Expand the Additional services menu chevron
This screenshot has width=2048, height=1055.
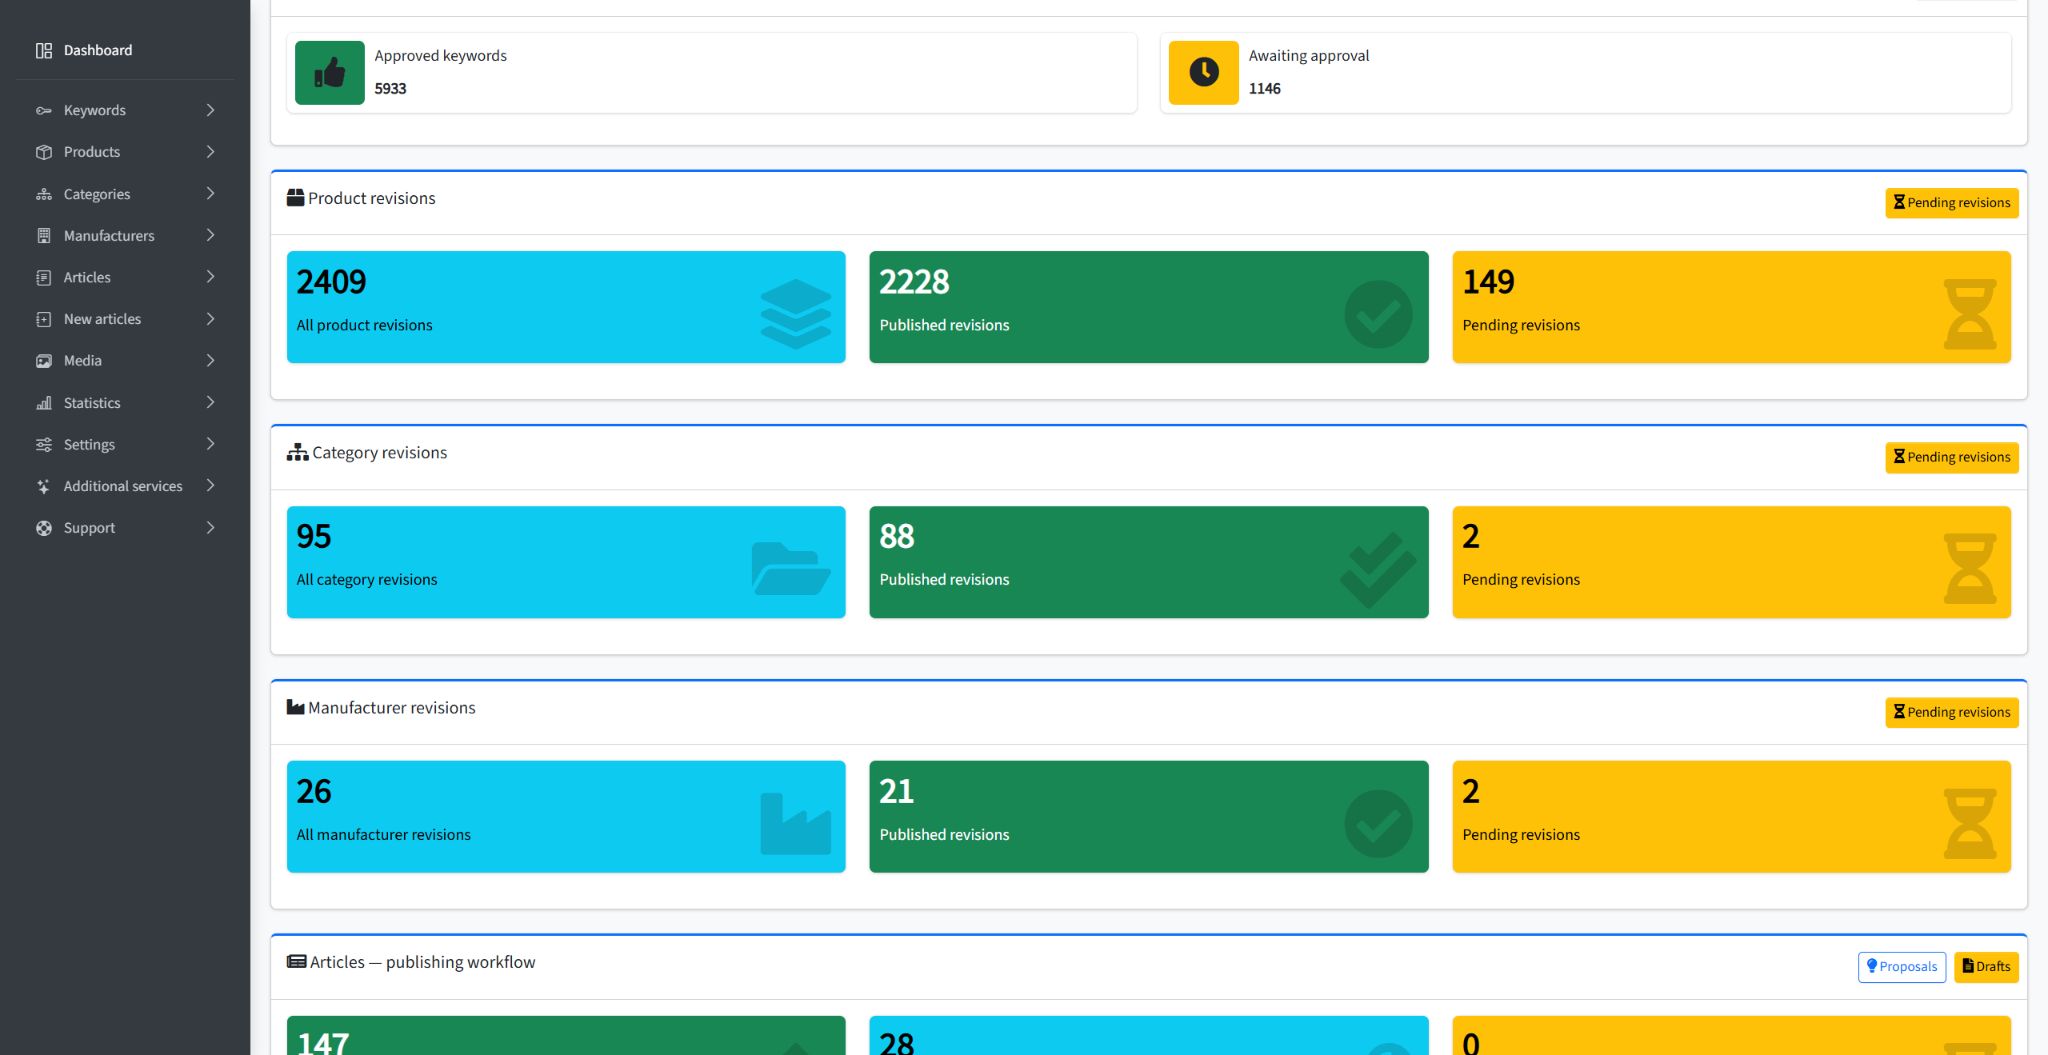pyautogui.click(x=210, y=486)
